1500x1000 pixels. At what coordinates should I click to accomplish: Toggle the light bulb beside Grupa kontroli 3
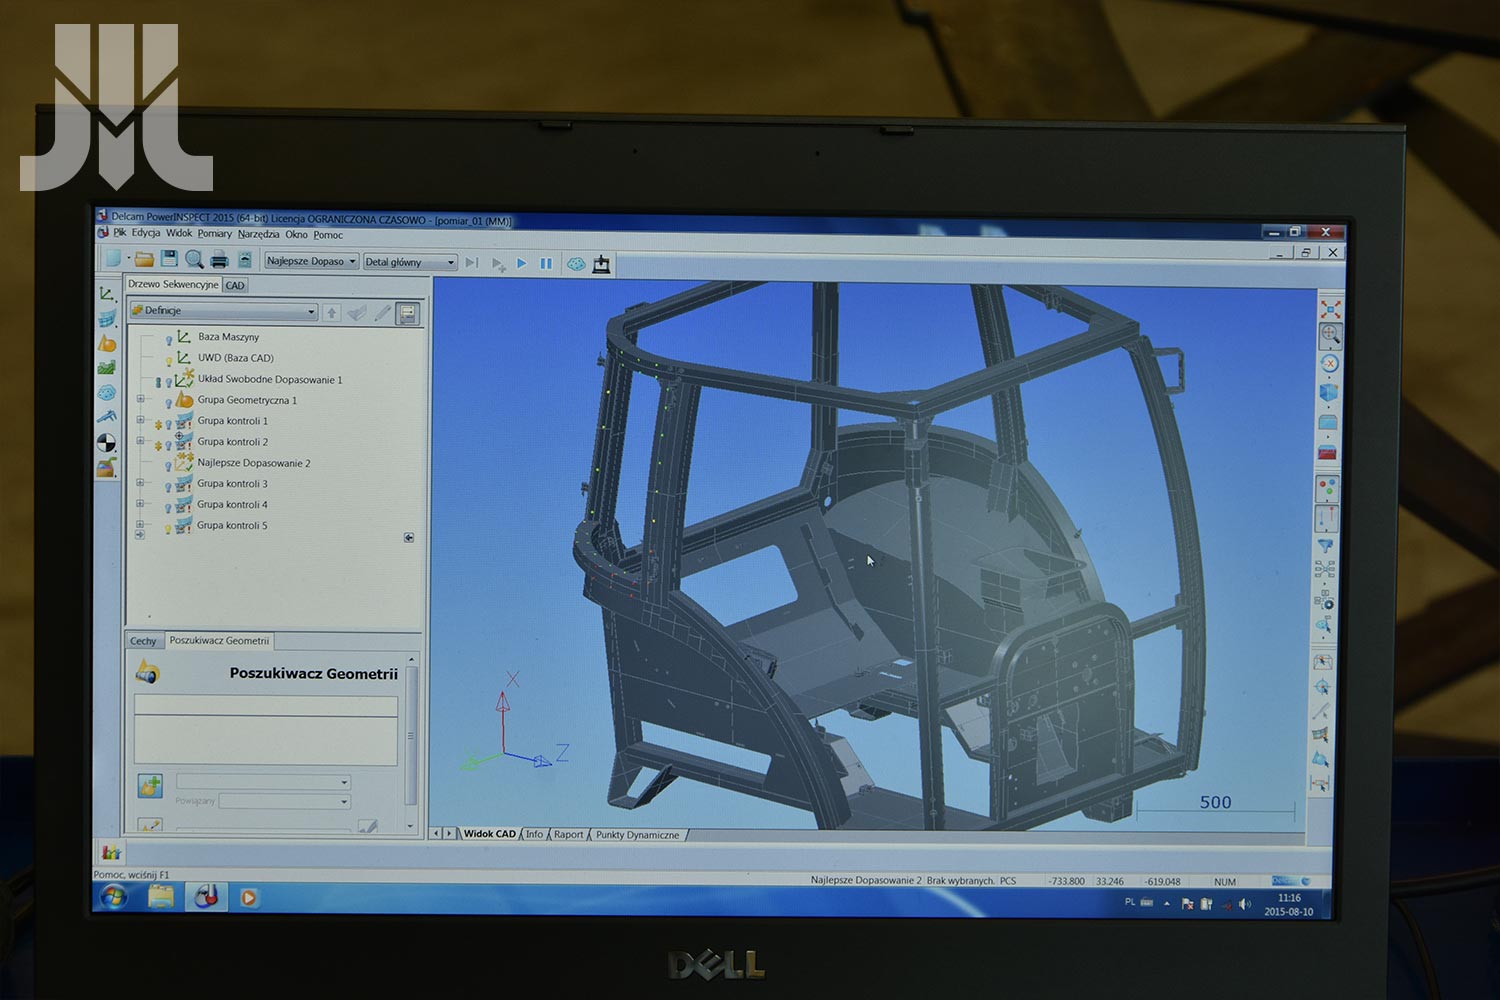(168, 487)
